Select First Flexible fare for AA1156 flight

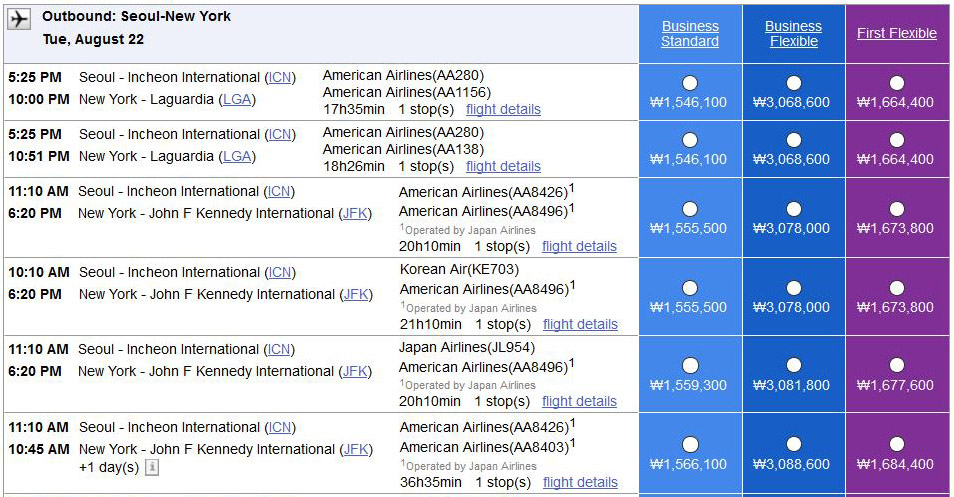coord(897,83)
